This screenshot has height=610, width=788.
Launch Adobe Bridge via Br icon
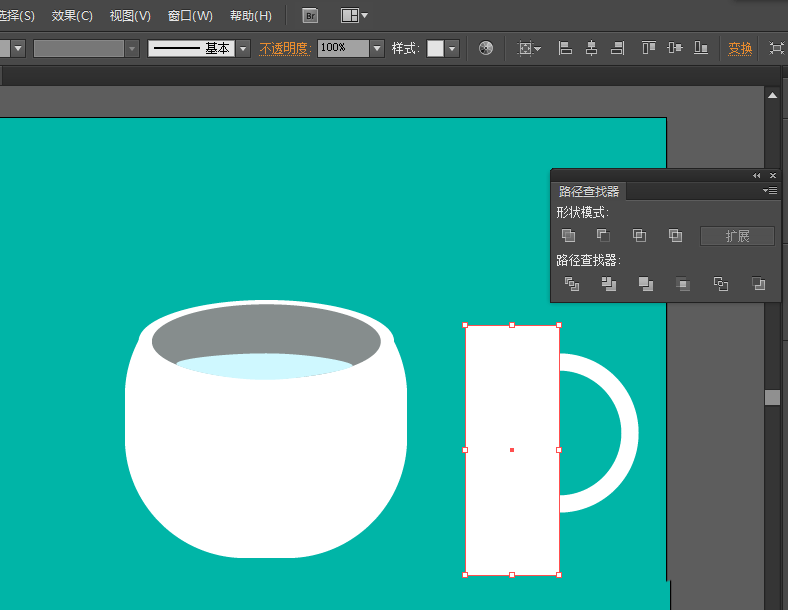click(x=311, y=16)
